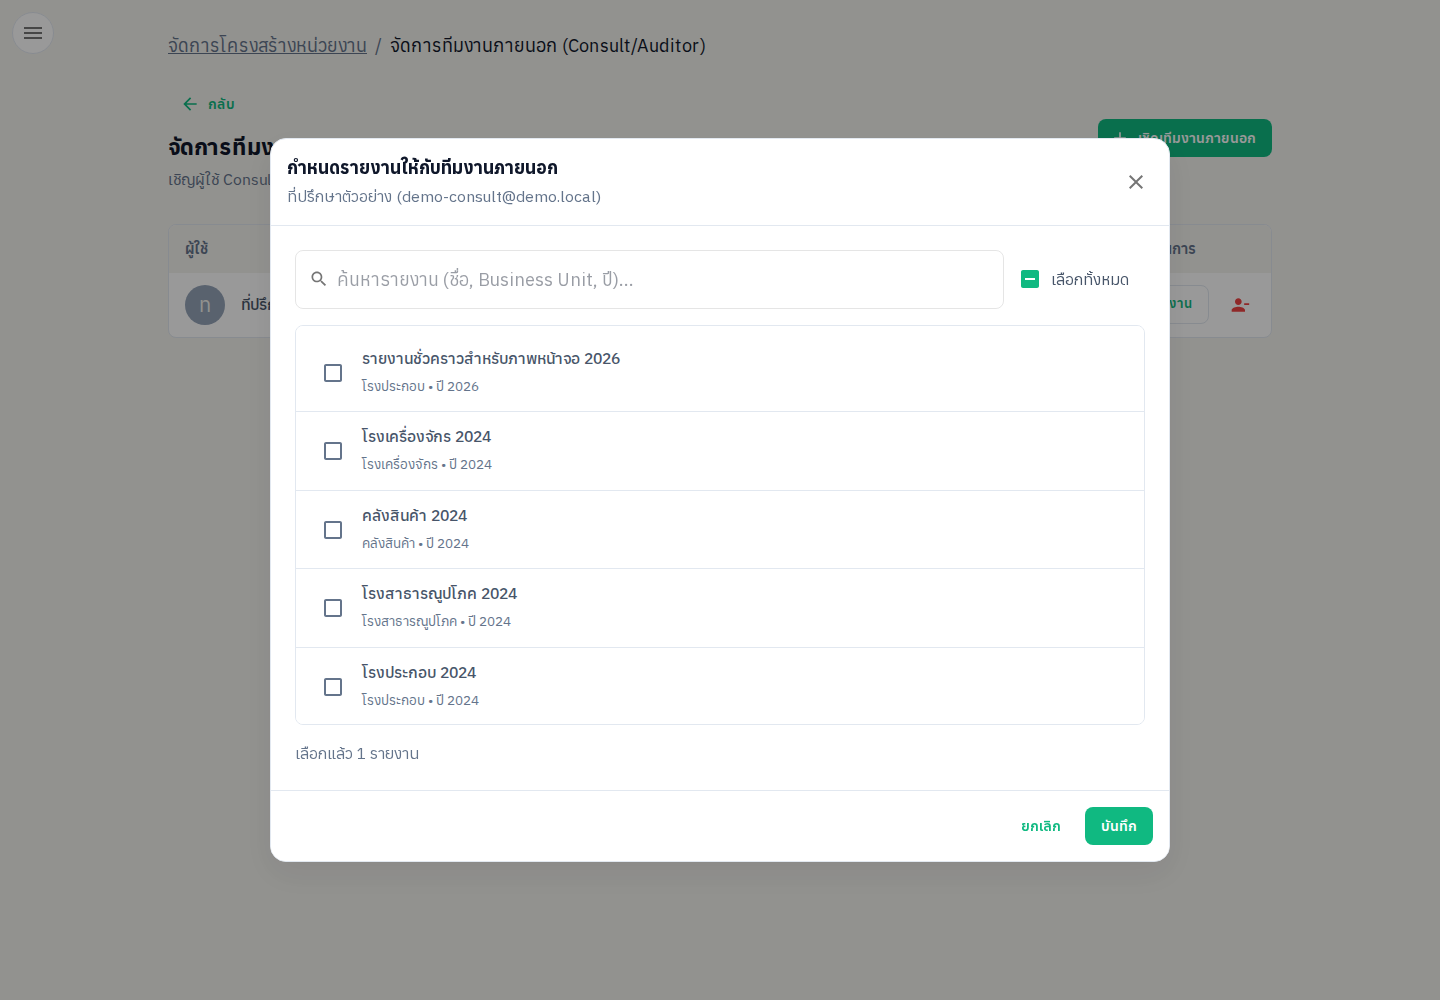
Task: Open the จัดการโครงสร้างหน่วยงาน breadcrumb link
Action: coord(267,46)
